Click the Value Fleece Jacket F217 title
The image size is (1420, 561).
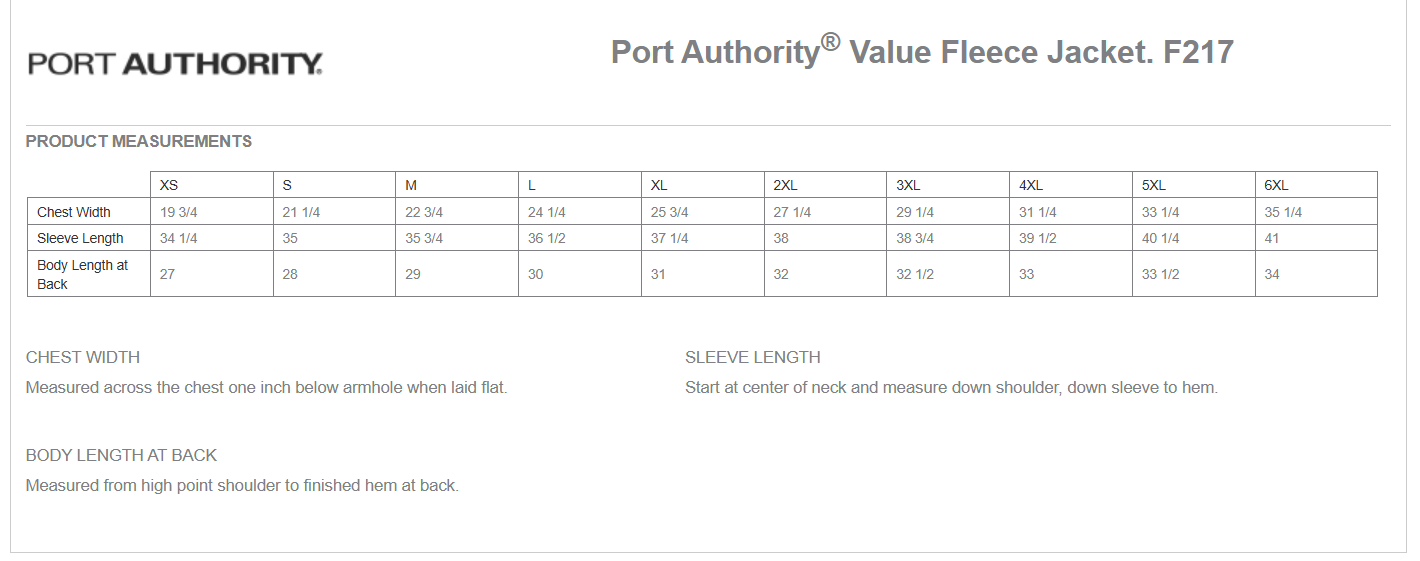[921, 51]
